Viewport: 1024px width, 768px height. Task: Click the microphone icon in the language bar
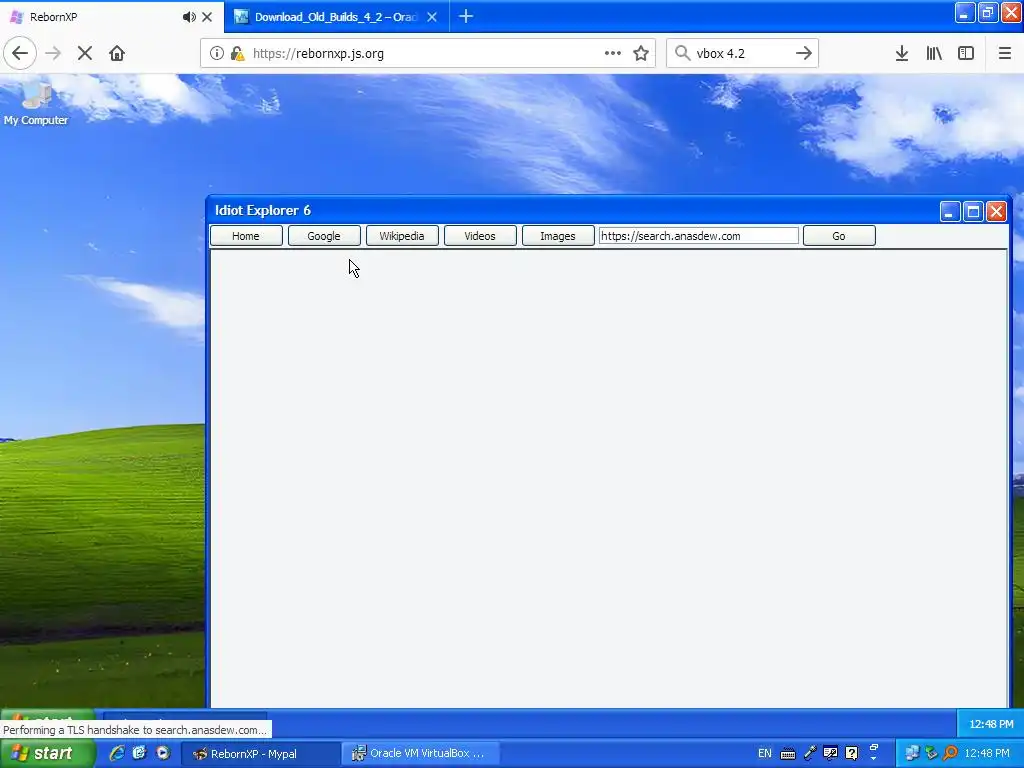810,754
